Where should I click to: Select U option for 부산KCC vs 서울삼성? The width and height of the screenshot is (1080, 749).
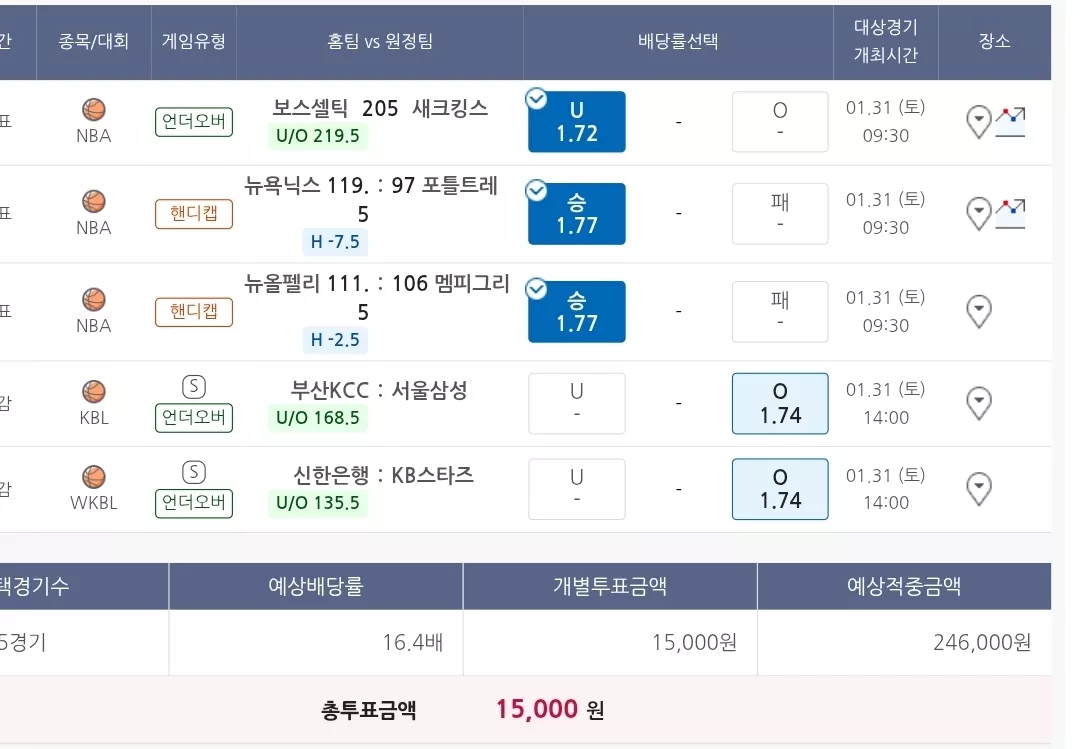[x=577, y=403]
